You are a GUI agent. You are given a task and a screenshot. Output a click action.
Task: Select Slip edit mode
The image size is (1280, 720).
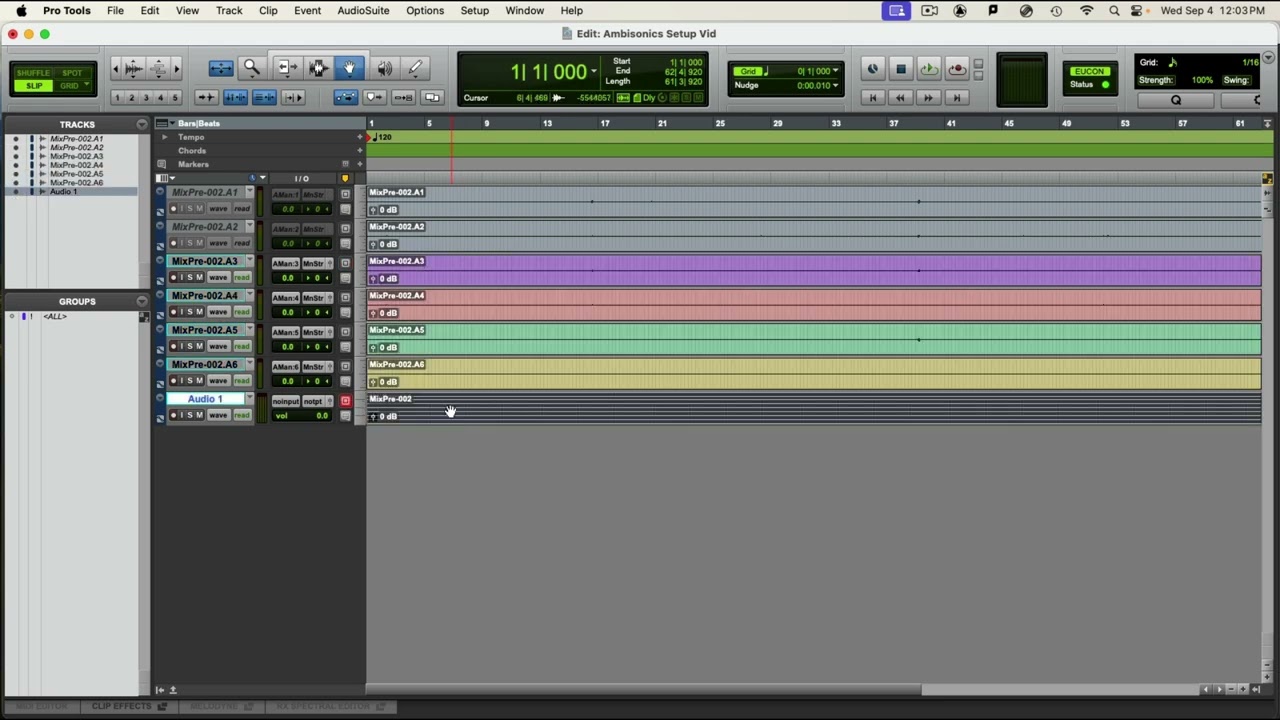pos(33,86)
